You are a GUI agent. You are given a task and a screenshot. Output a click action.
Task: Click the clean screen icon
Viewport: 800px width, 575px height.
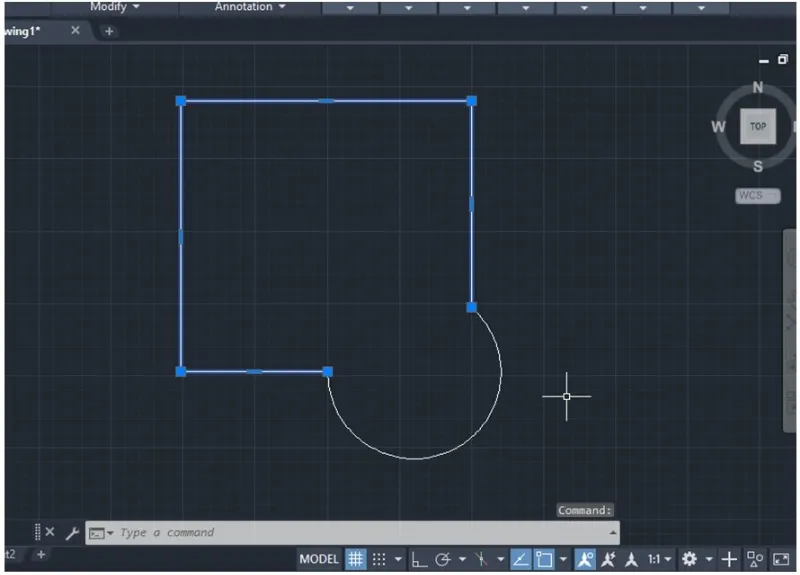pyautogui.click(x=781, y=560)
